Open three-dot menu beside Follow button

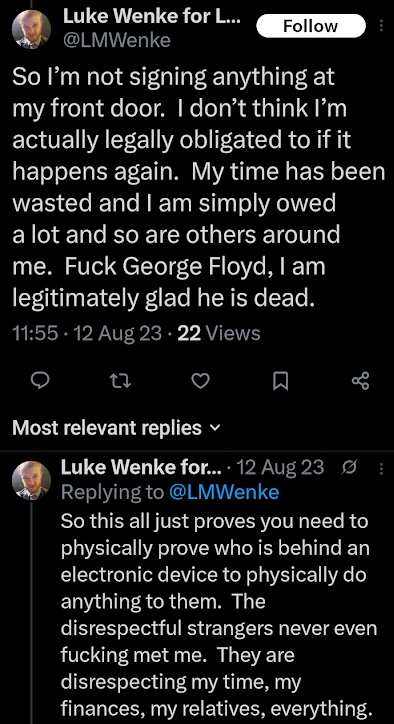pyautogui.click(x=382, y=26)
